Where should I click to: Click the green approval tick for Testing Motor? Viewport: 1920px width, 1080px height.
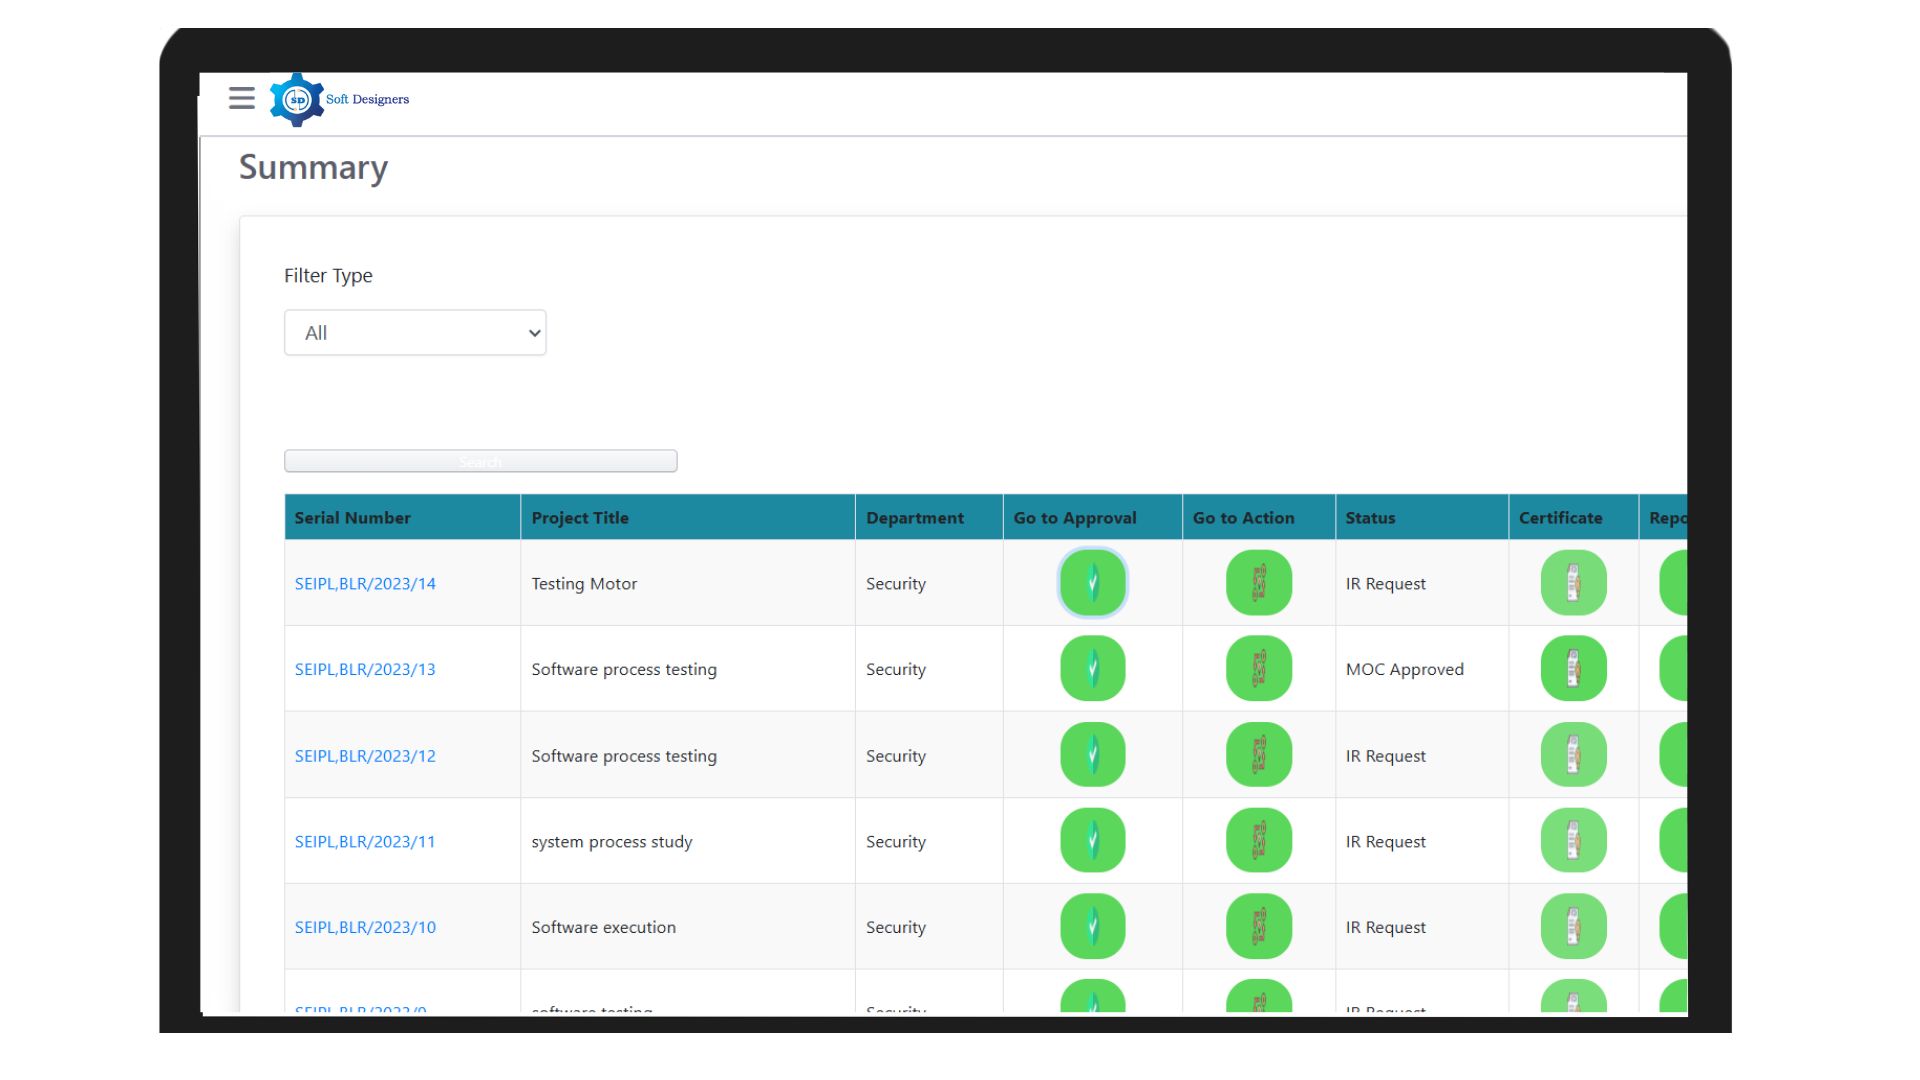[x=1092, y=583]
